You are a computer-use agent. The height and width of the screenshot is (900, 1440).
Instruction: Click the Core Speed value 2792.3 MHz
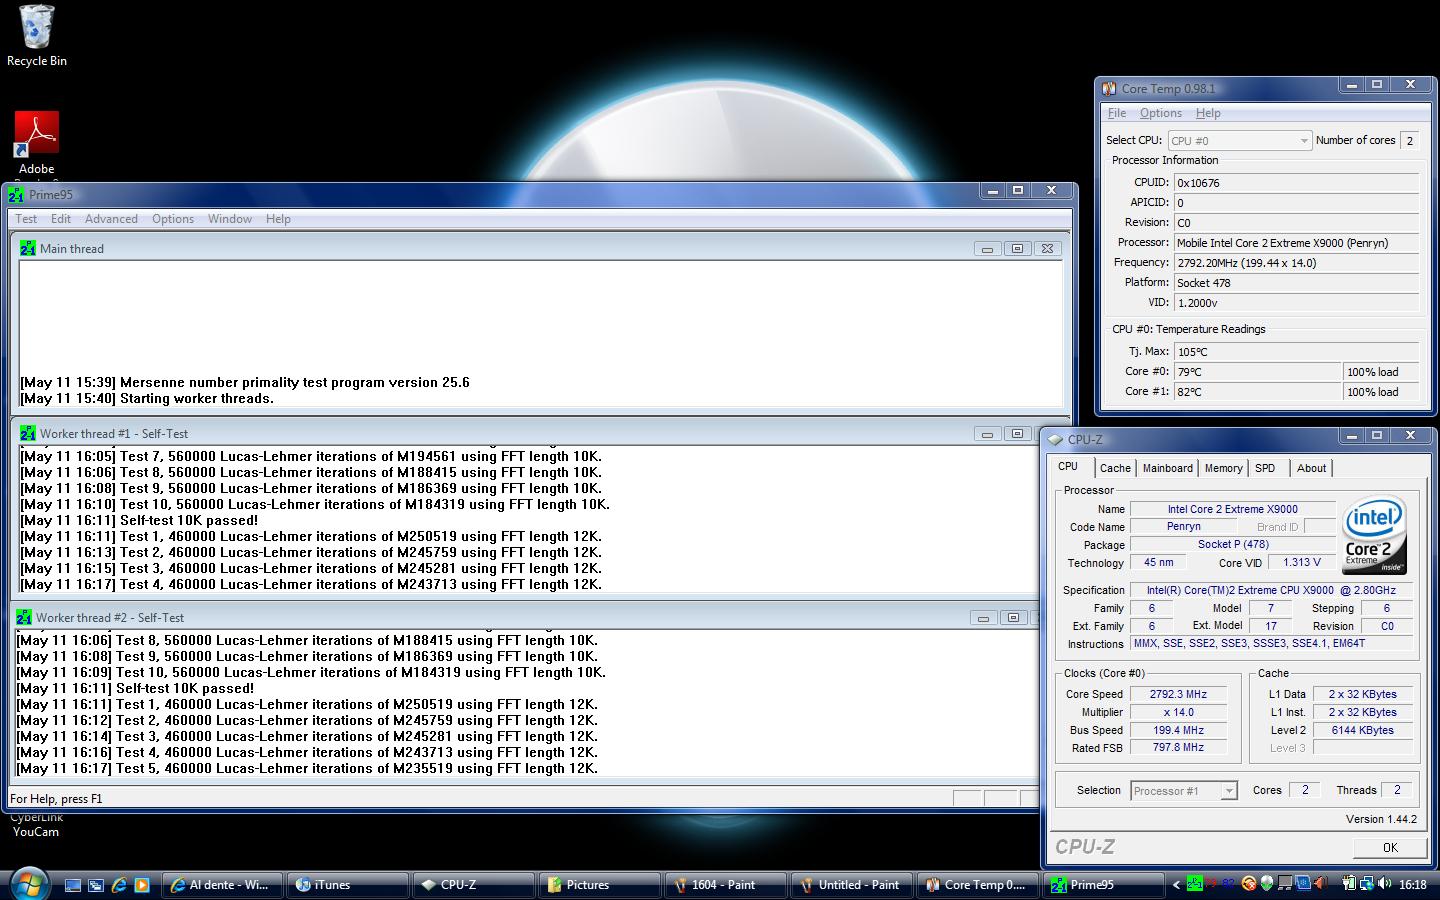[1178, 694]
